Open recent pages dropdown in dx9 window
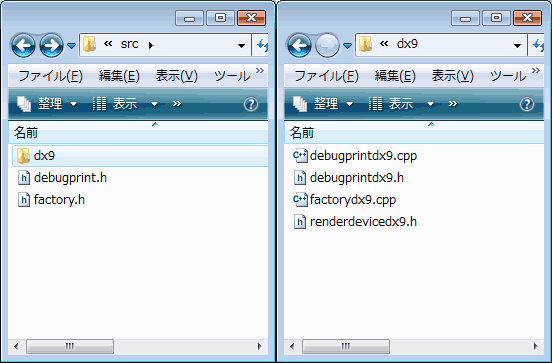This screenshot has width=552, height=363. pos(347,45)
